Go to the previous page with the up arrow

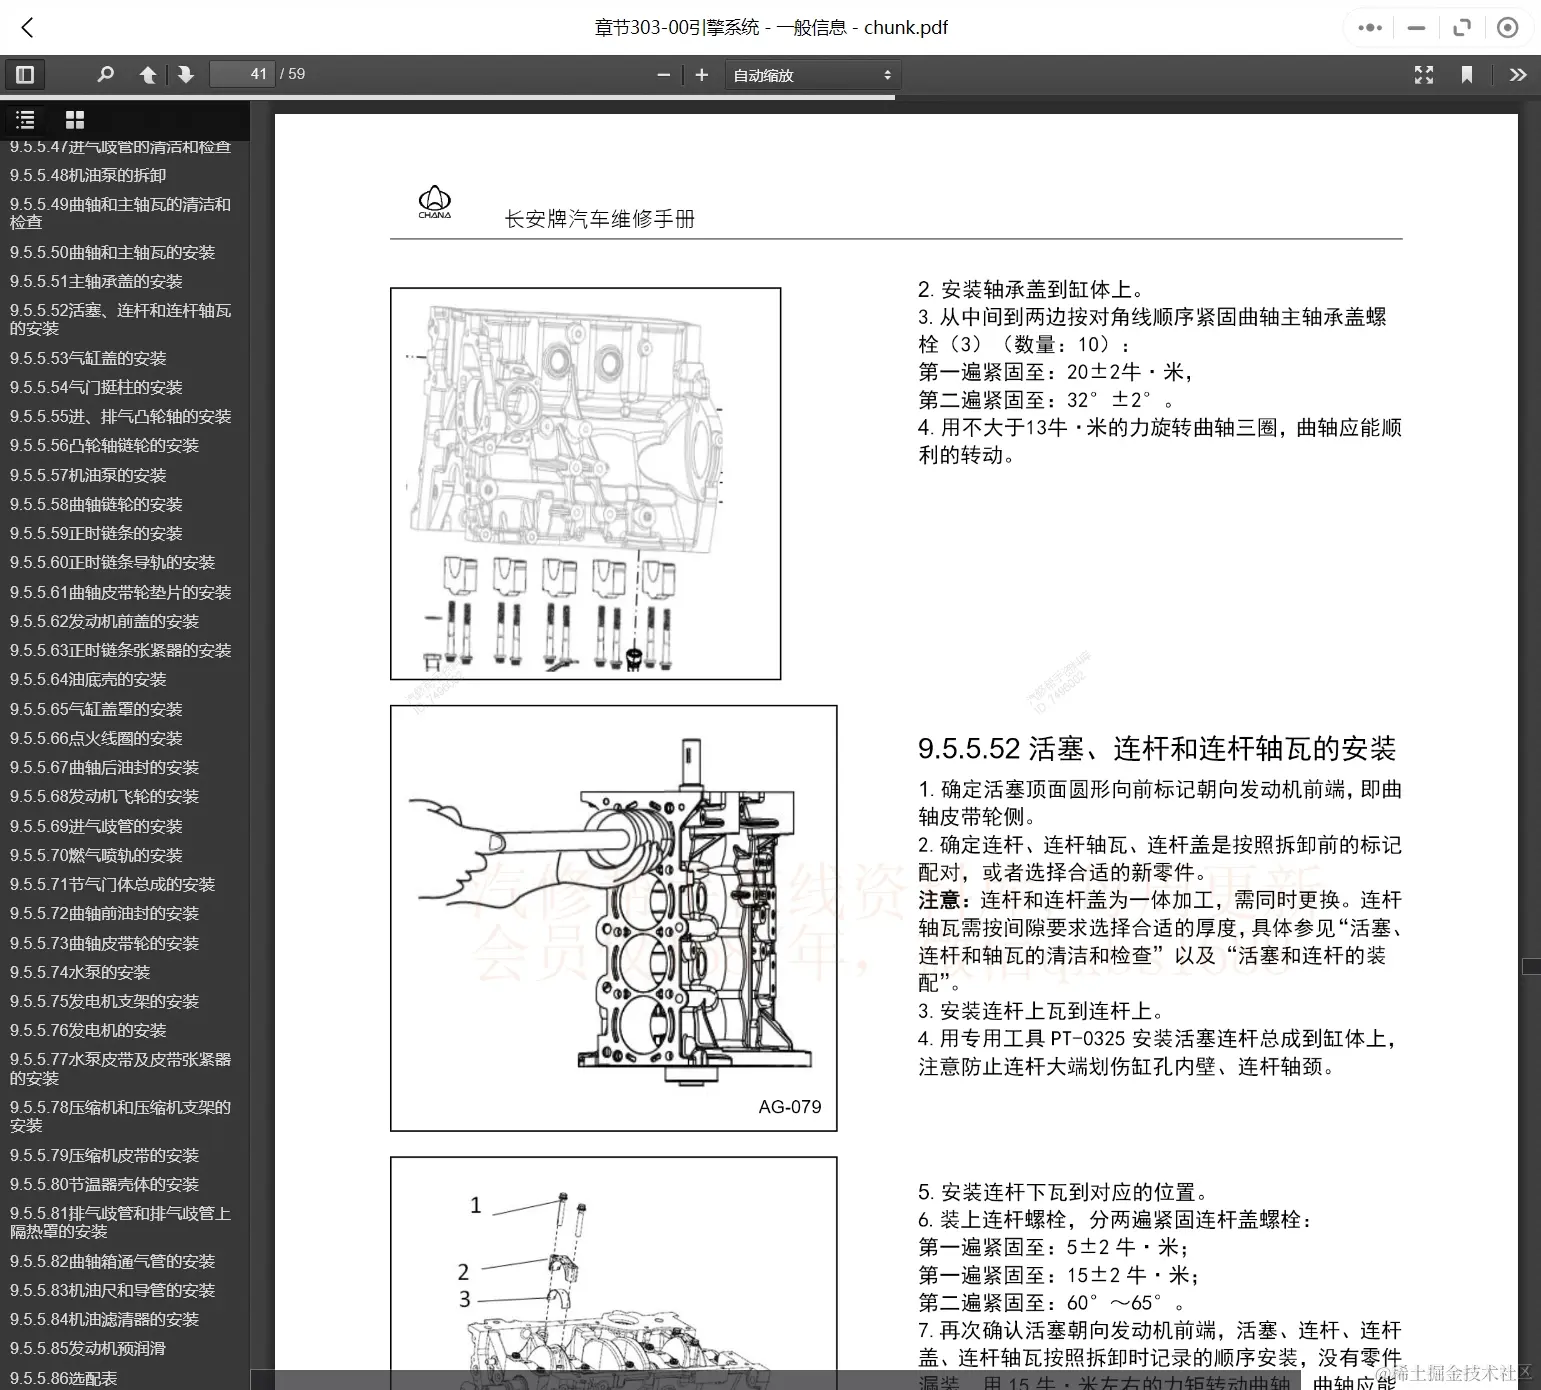pos(147,74)
